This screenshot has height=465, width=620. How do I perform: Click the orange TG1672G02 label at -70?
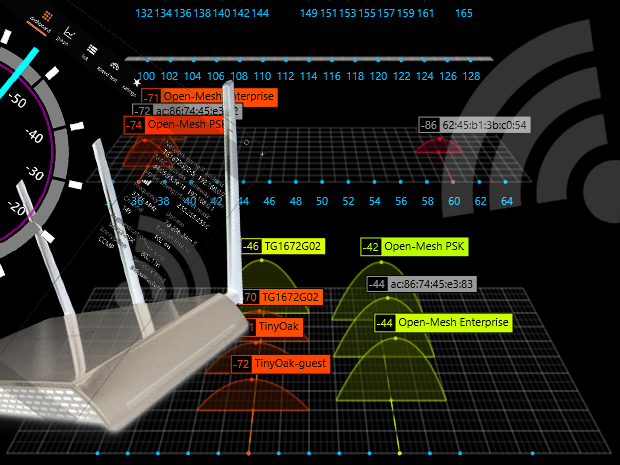point(290,297)
